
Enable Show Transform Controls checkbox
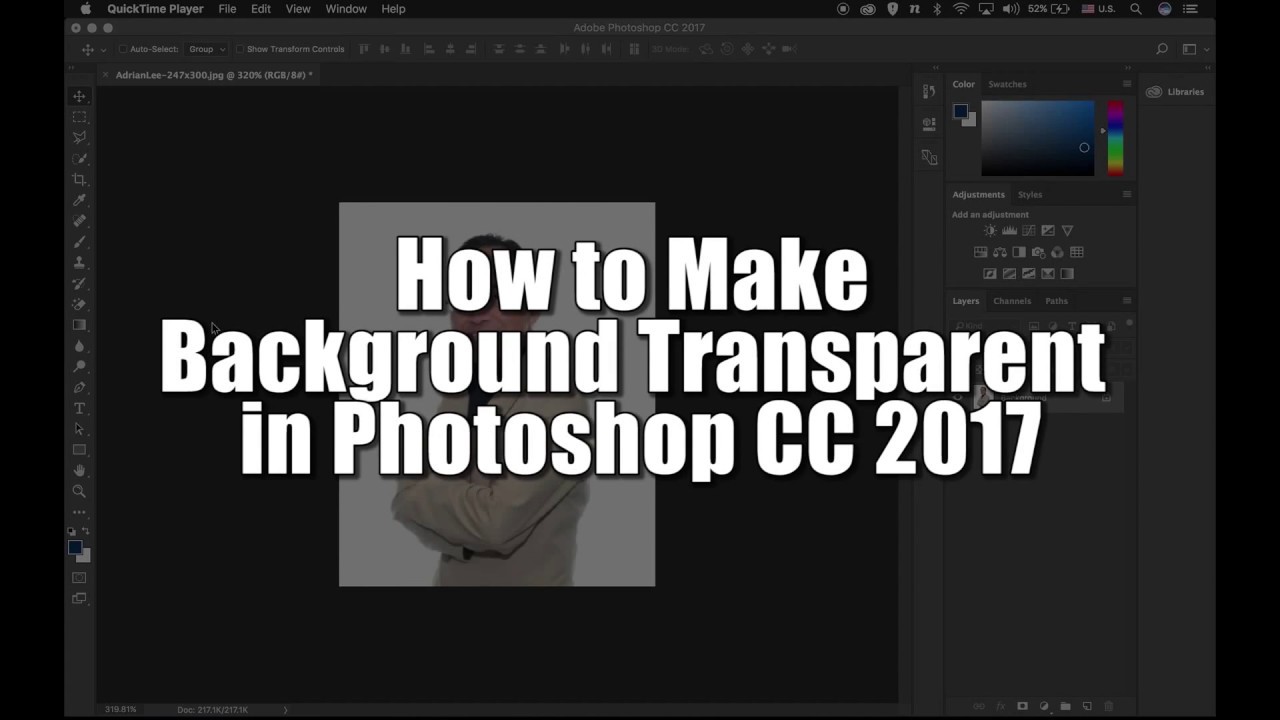coord(240,49)
